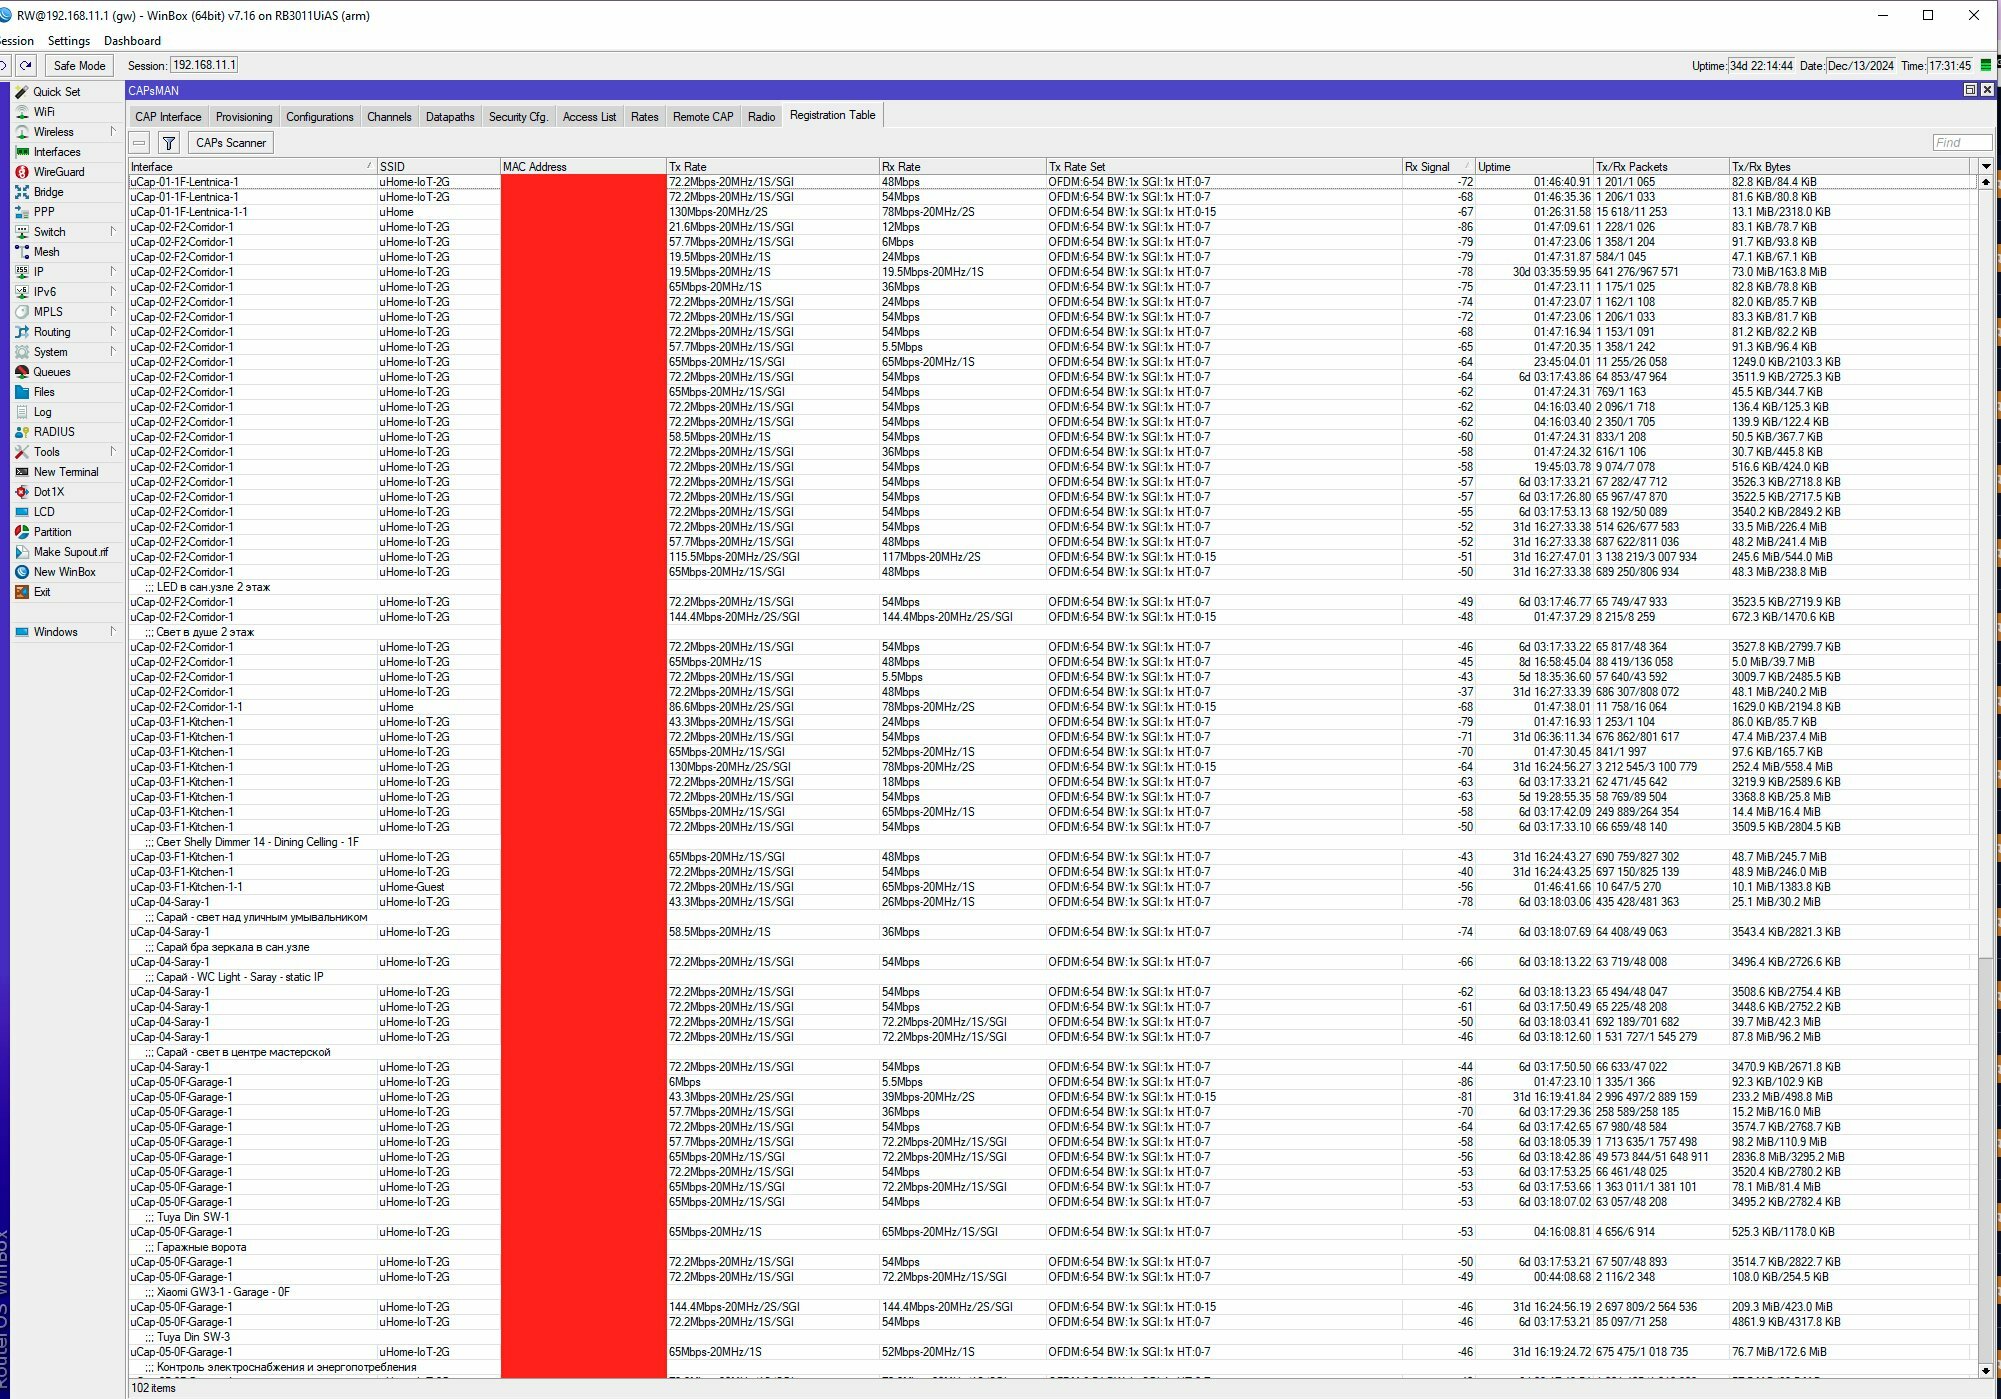The image size is (2001, 1399).
Task: Switch to the Rates tab
Action: tap(645, 117)
